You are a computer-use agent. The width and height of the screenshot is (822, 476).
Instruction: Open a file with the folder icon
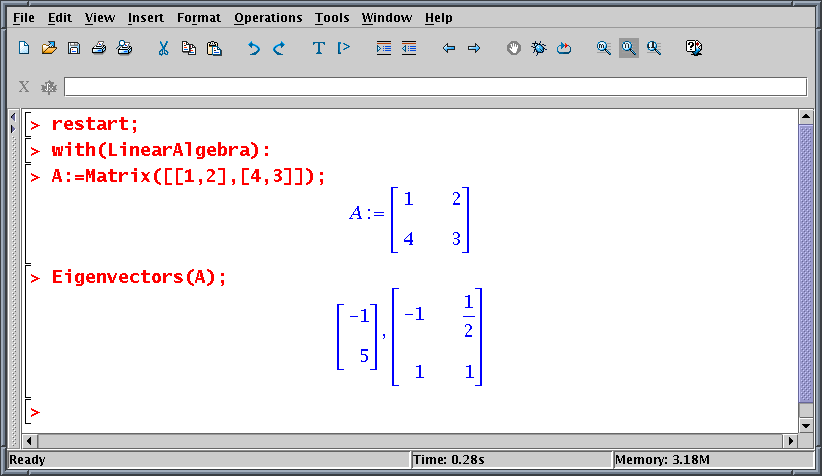point(49,48)
